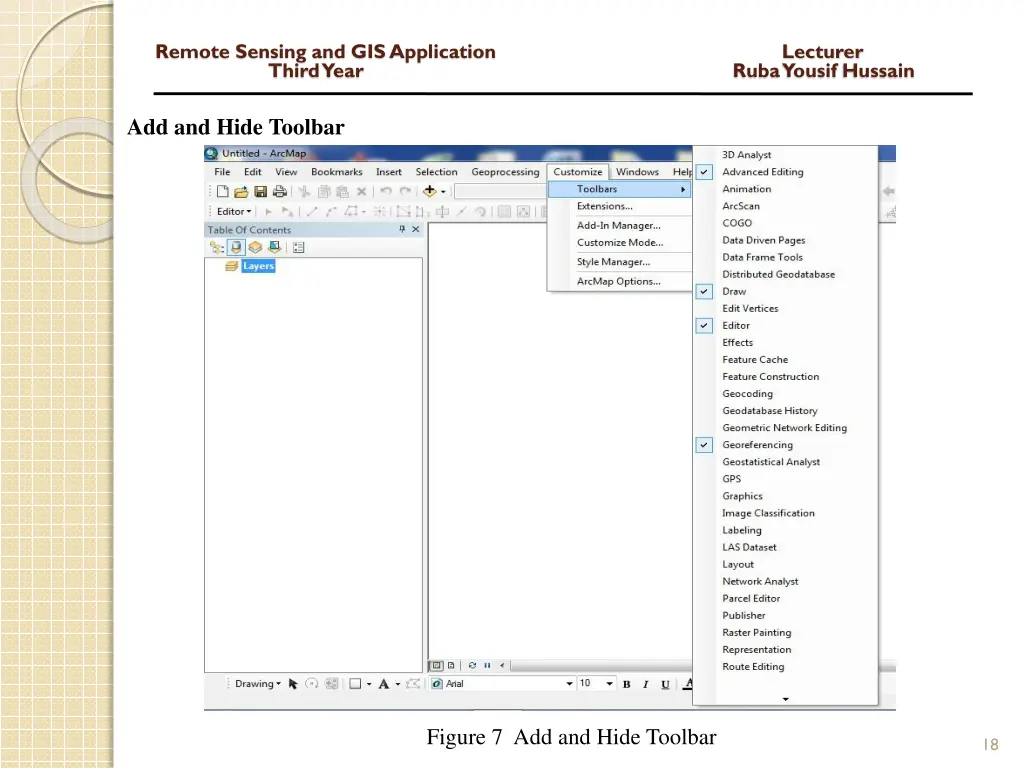Open Add-In Manager...
The image size is (1024, 768).
[619, 225]
